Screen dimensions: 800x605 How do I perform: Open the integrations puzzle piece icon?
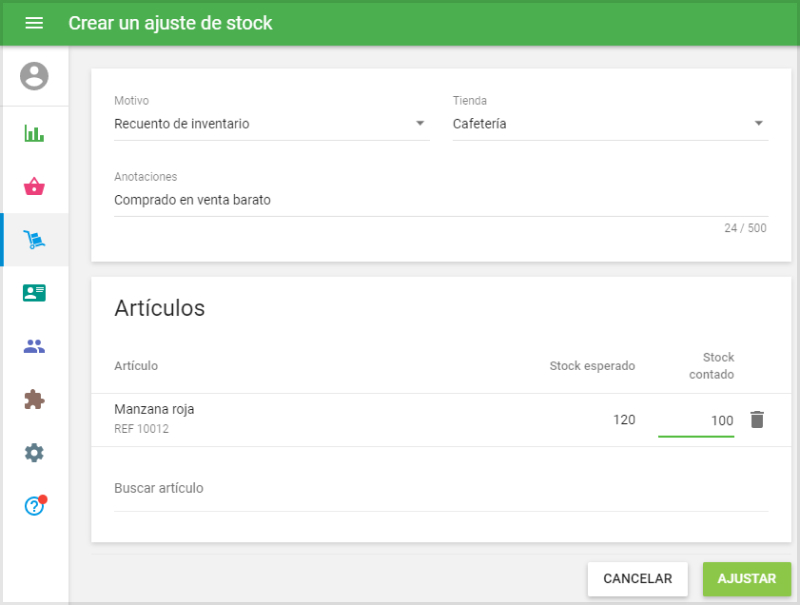34,400
